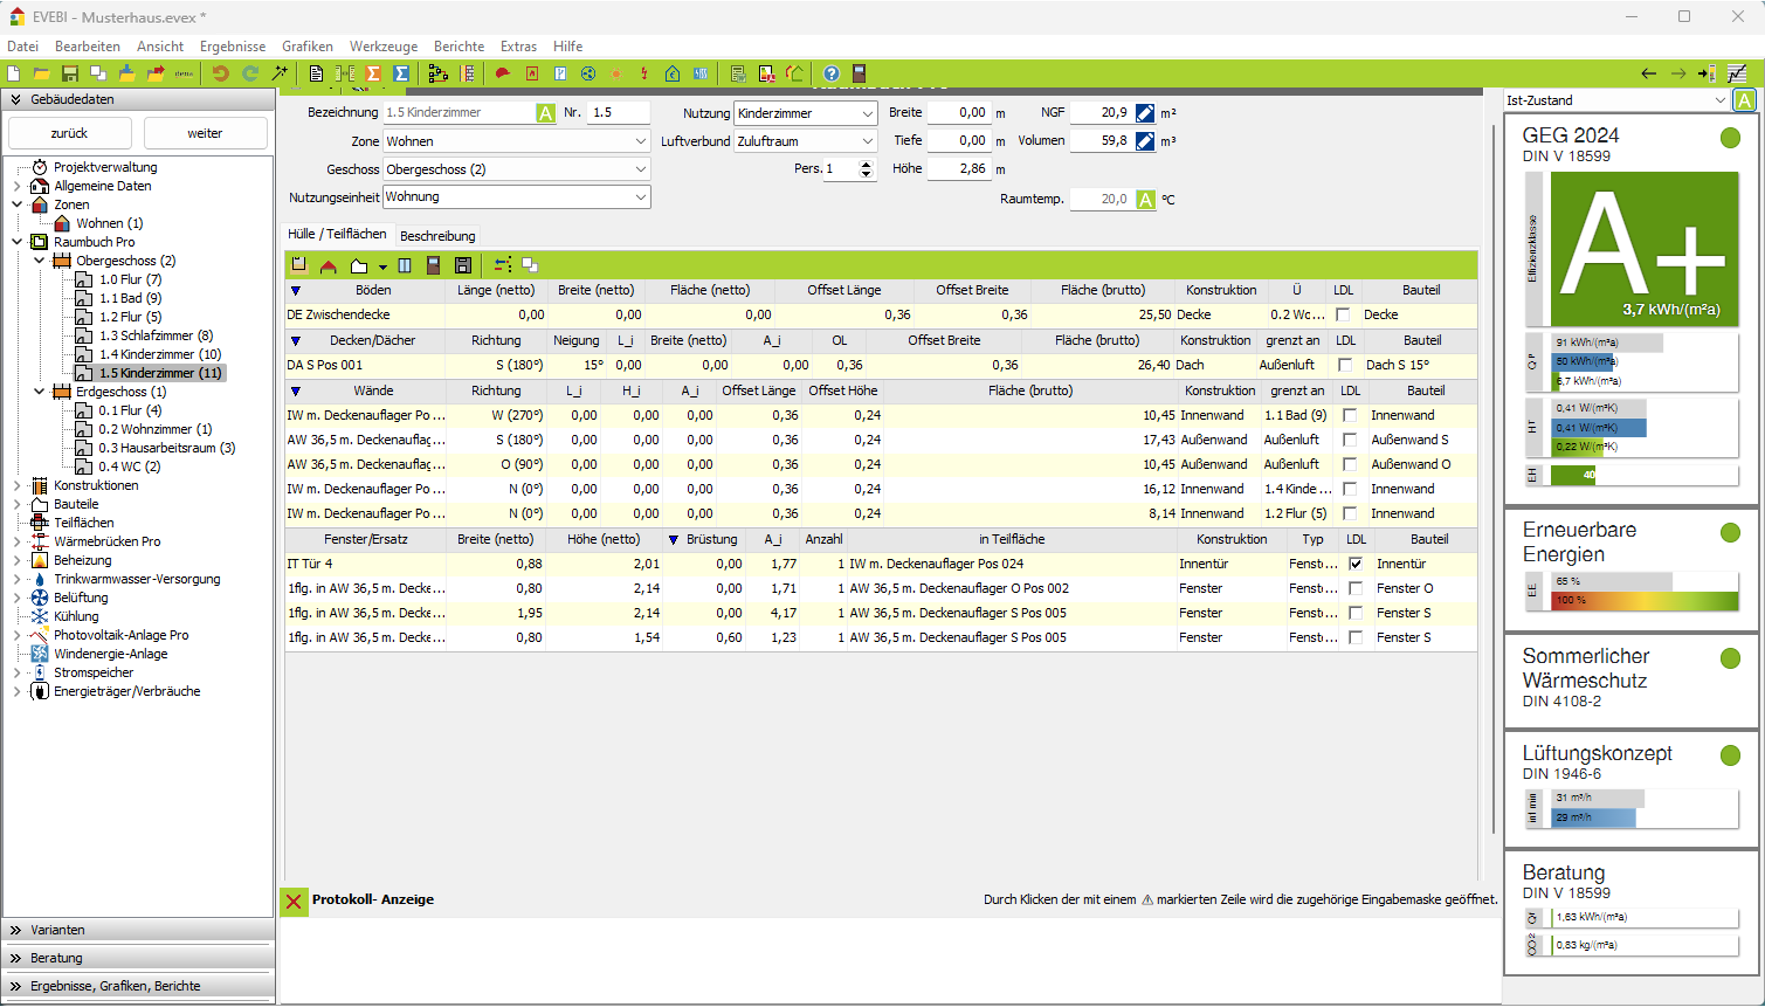This screenshot has height=1006, width=1765.
Task: Click the undo arrow in main toolbar
Action: coord(220,74)
